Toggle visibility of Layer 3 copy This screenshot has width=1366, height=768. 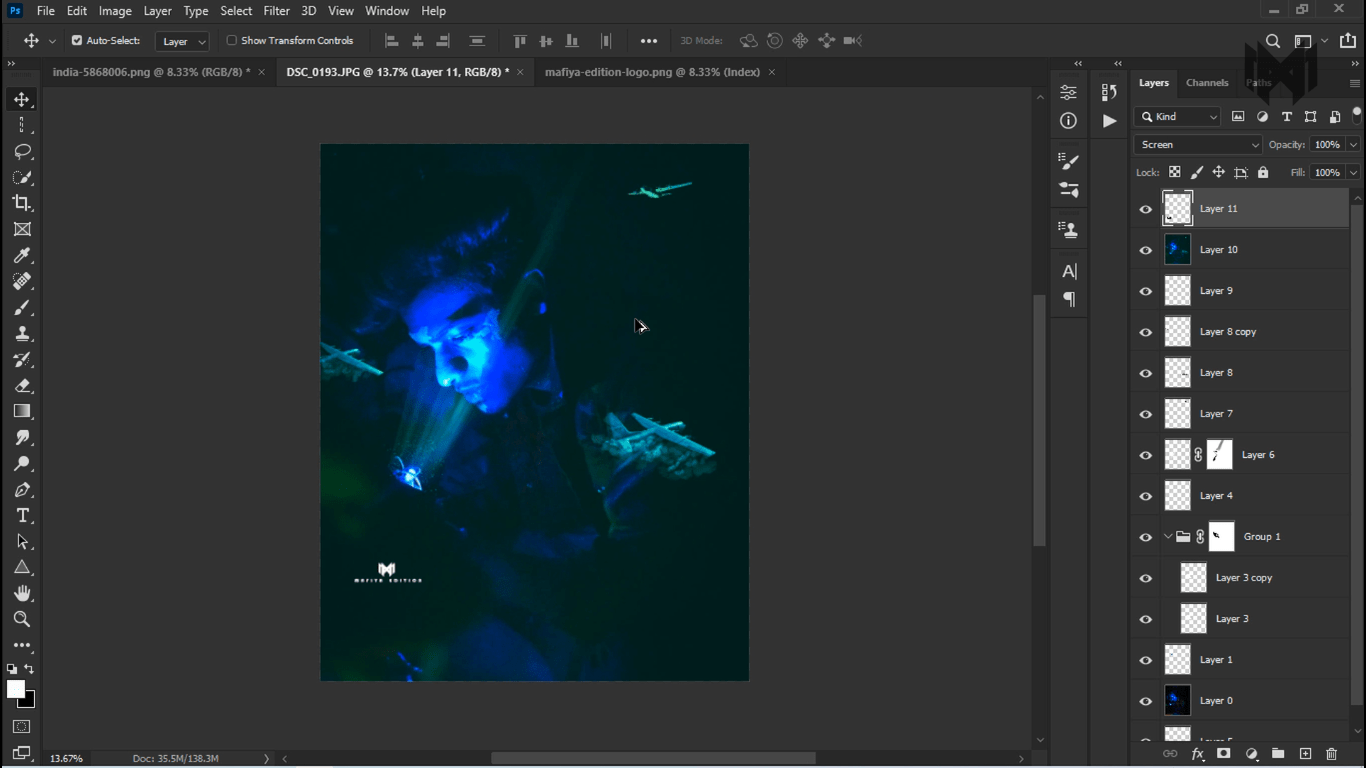(x=1146, y=578)
